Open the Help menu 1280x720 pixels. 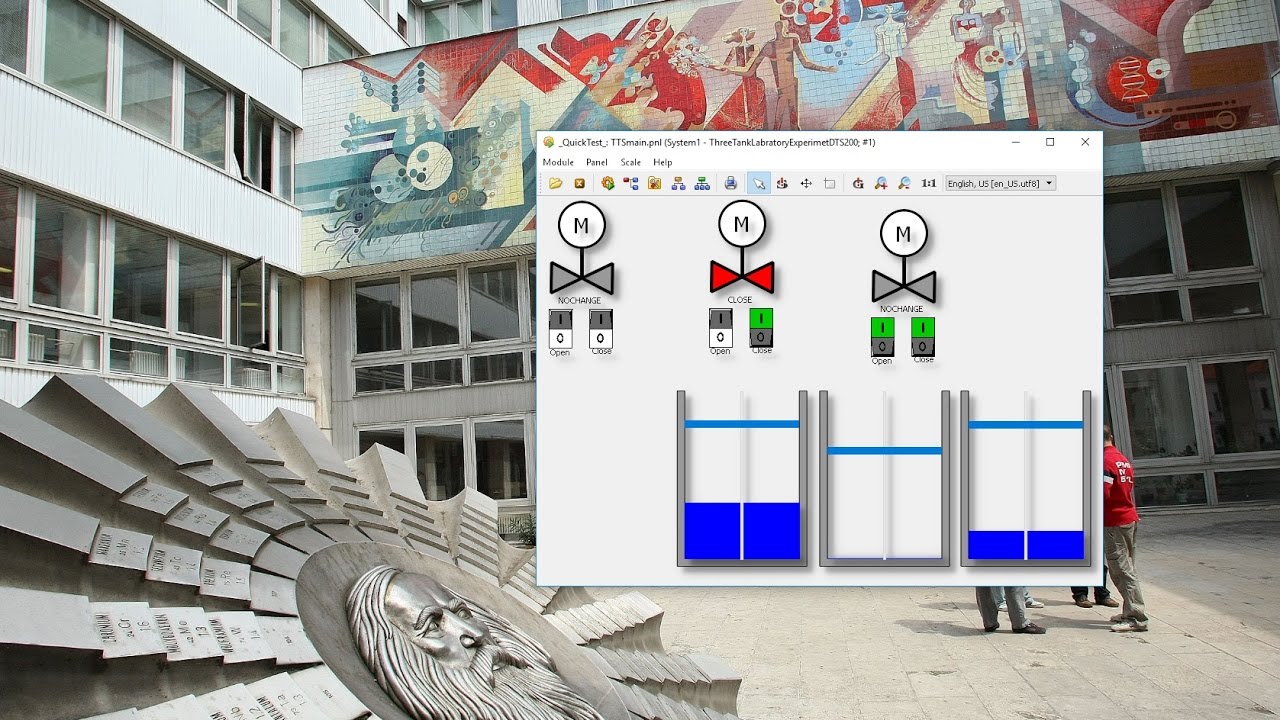point(663,162)
